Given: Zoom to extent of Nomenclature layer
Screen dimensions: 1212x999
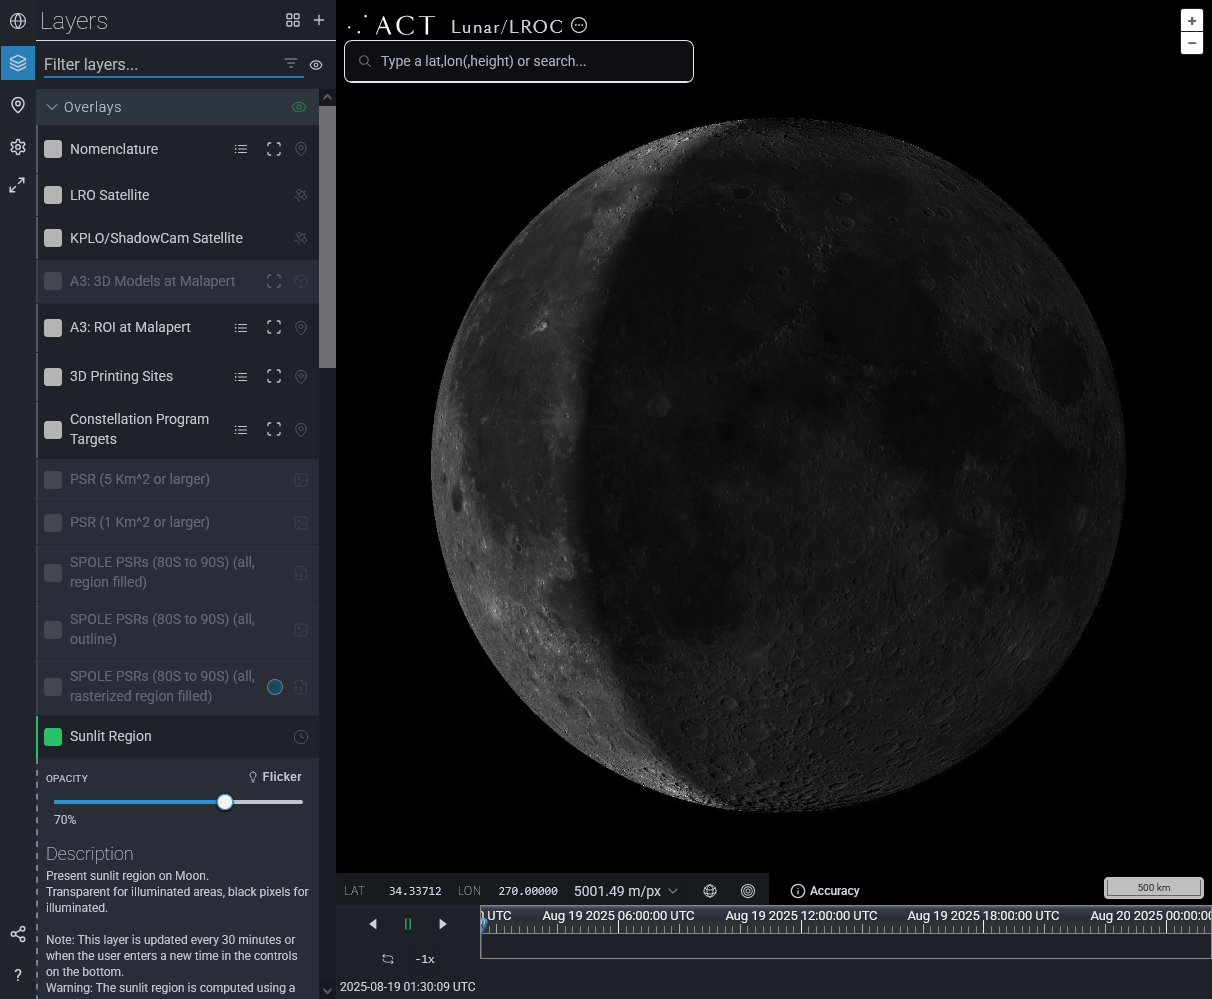Looking at the screenshot, I should click(273, 149).
